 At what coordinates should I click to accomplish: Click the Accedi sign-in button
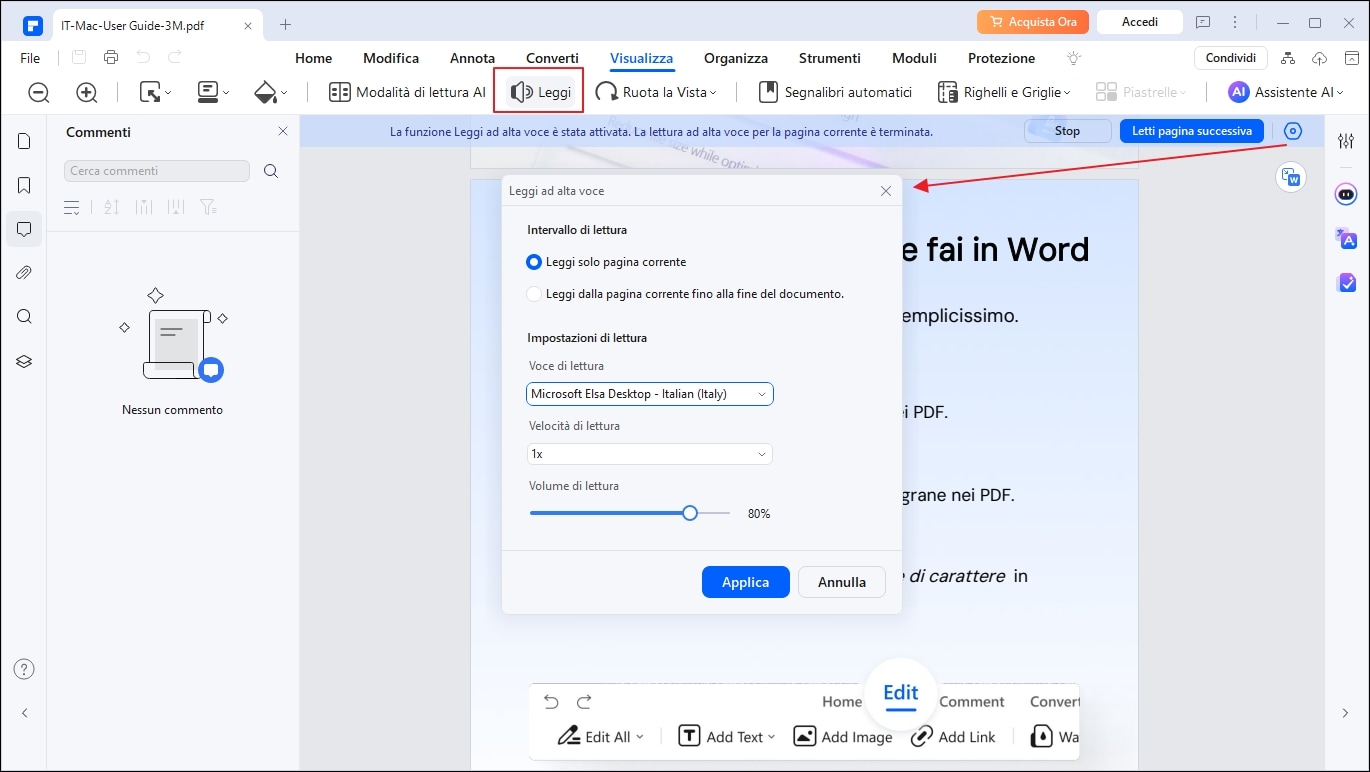click(x=1140, y=22)
